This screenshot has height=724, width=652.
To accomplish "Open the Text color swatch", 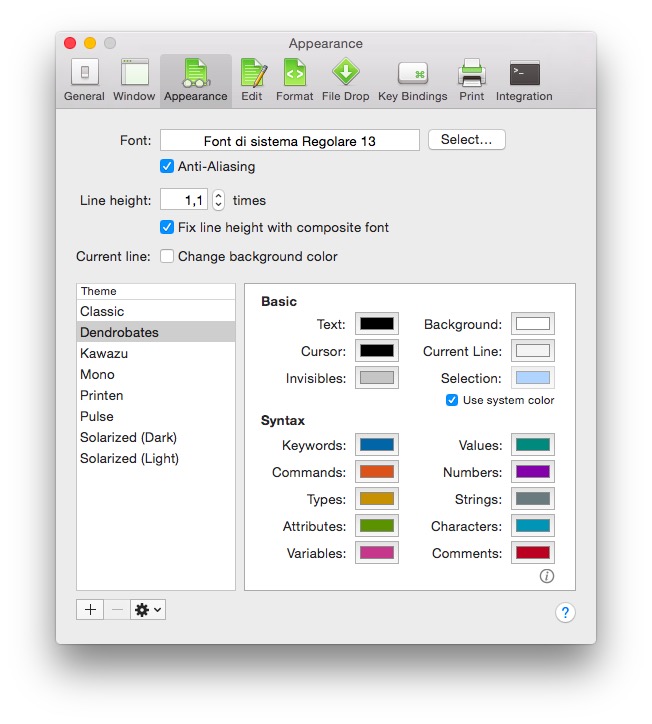I will tap(377, 324).
